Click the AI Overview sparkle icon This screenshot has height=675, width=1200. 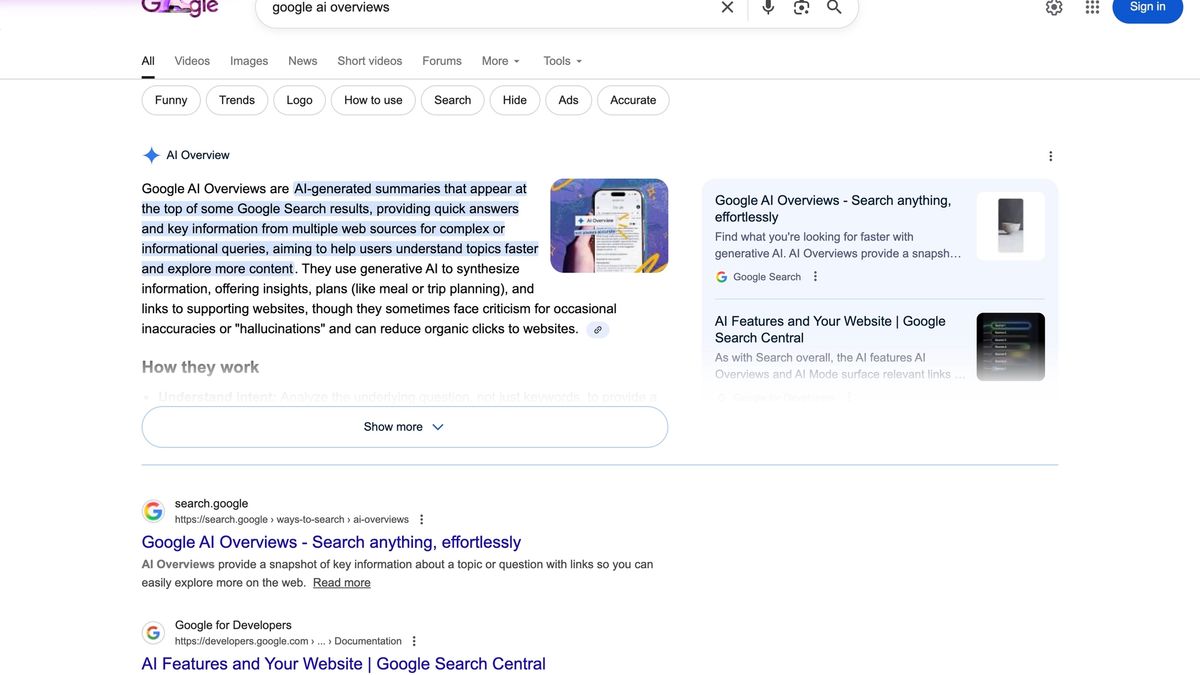point(151,155)
